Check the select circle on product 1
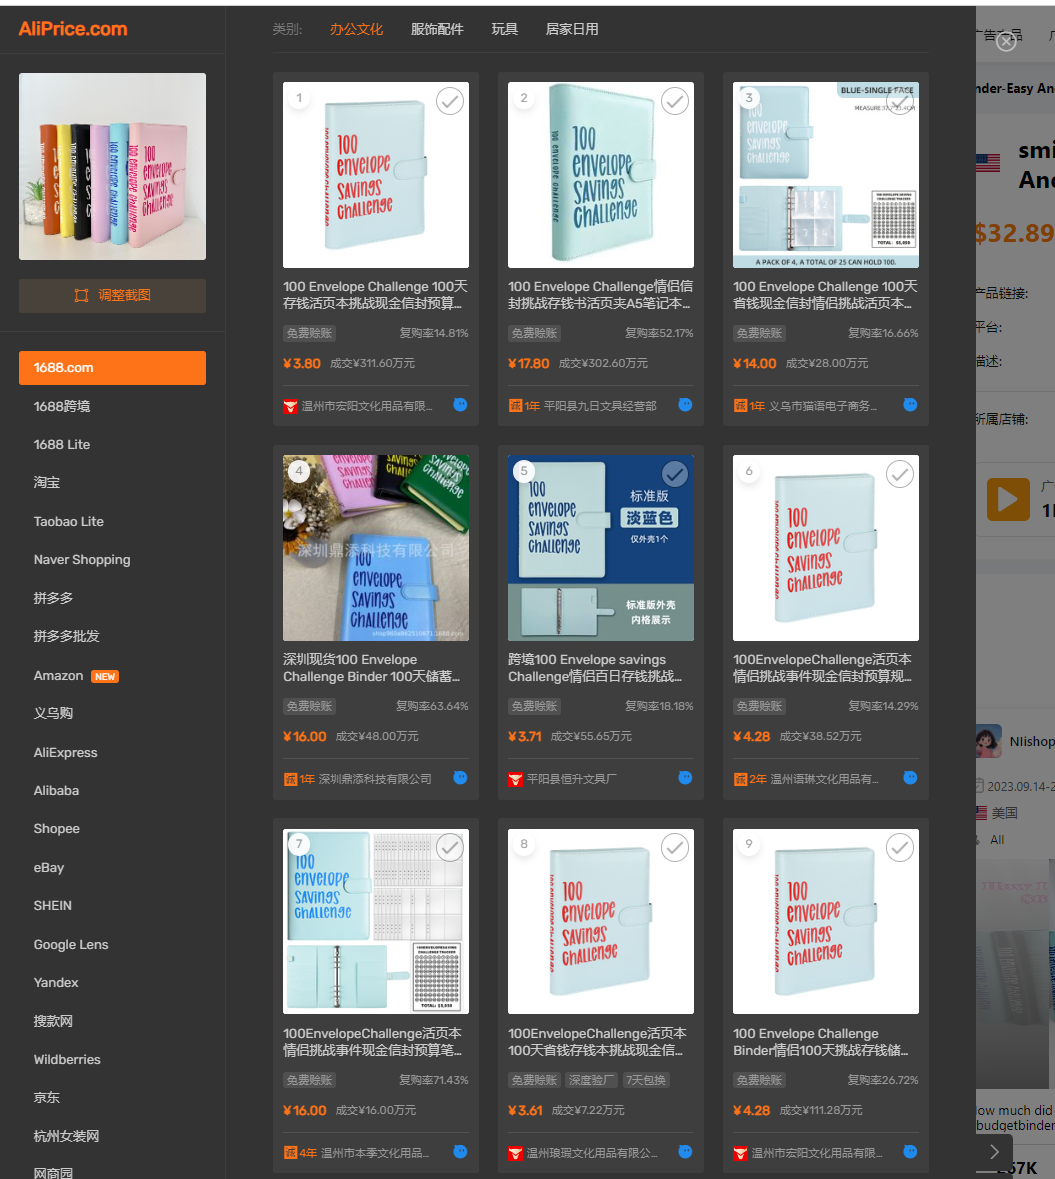Image resolution: width=1055 pixels, height=1179 pixels. tap(450, 101)
